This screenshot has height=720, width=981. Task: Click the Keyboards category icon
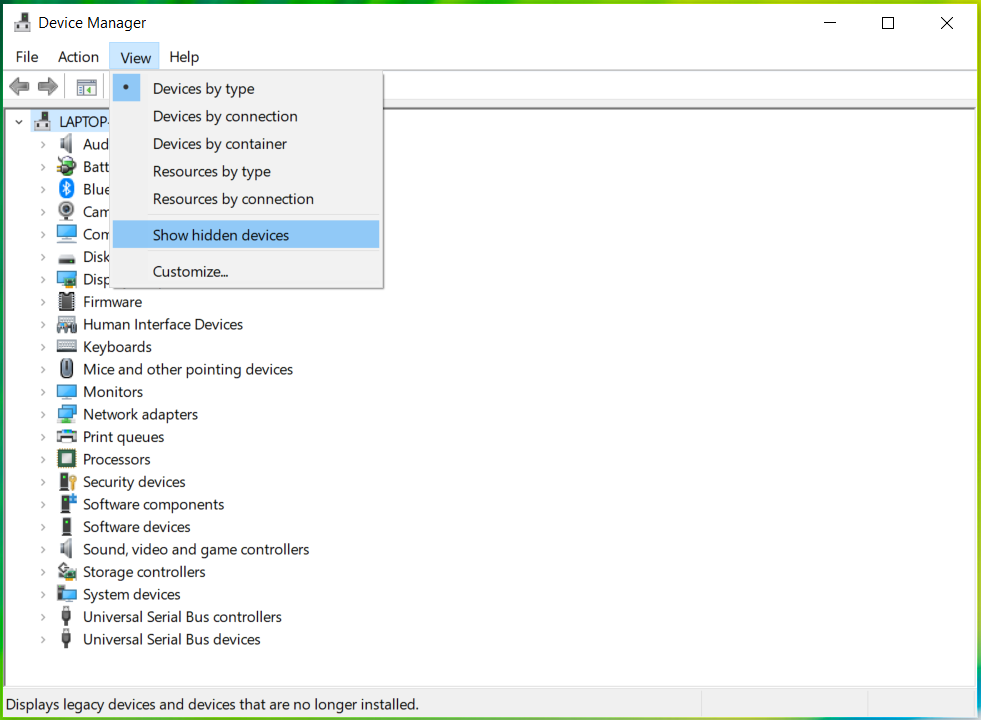click(x=66, y=346)
